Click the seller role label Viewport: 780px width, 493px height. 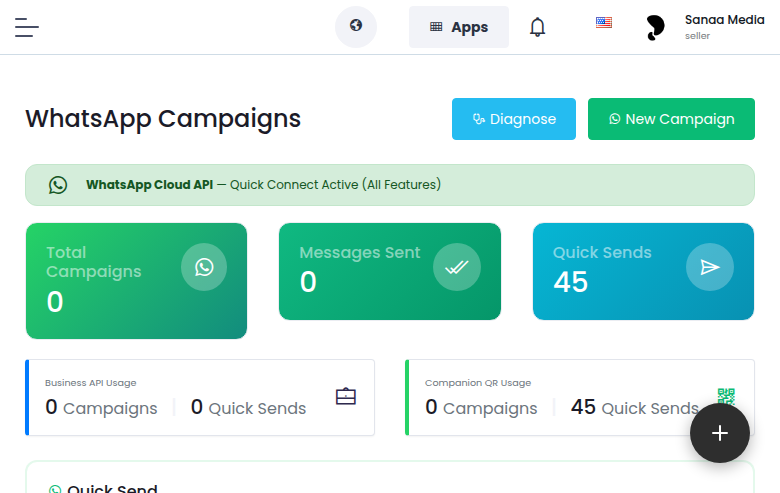(x=697, y=36)
